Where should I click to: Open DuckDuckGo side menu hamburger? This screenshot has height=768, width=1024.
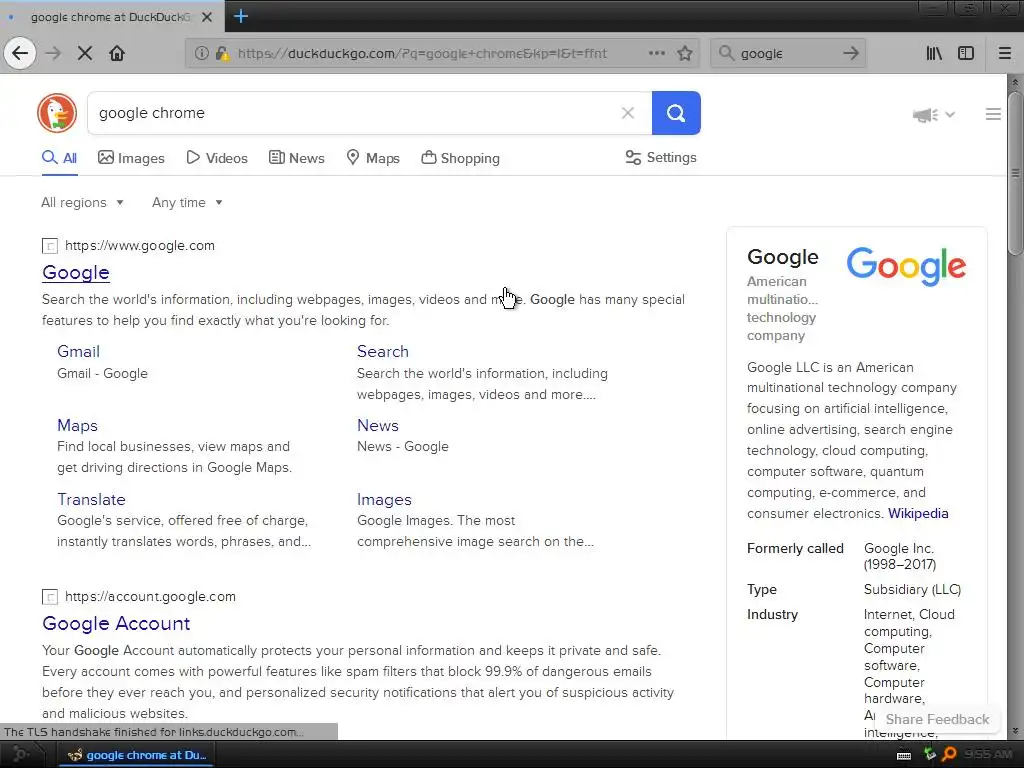pyautogui.click(x=993, y=114)
